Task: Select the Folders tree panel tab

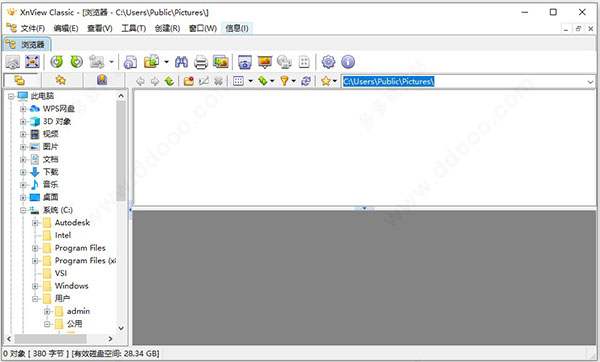Action: [x=20, y=80]
